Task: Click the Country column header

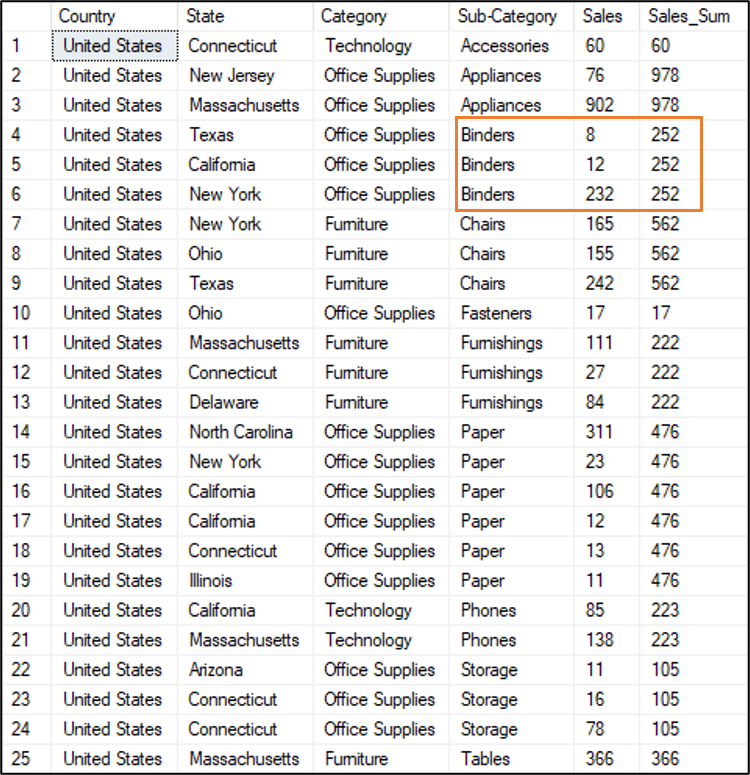Action: coord(87,16)
